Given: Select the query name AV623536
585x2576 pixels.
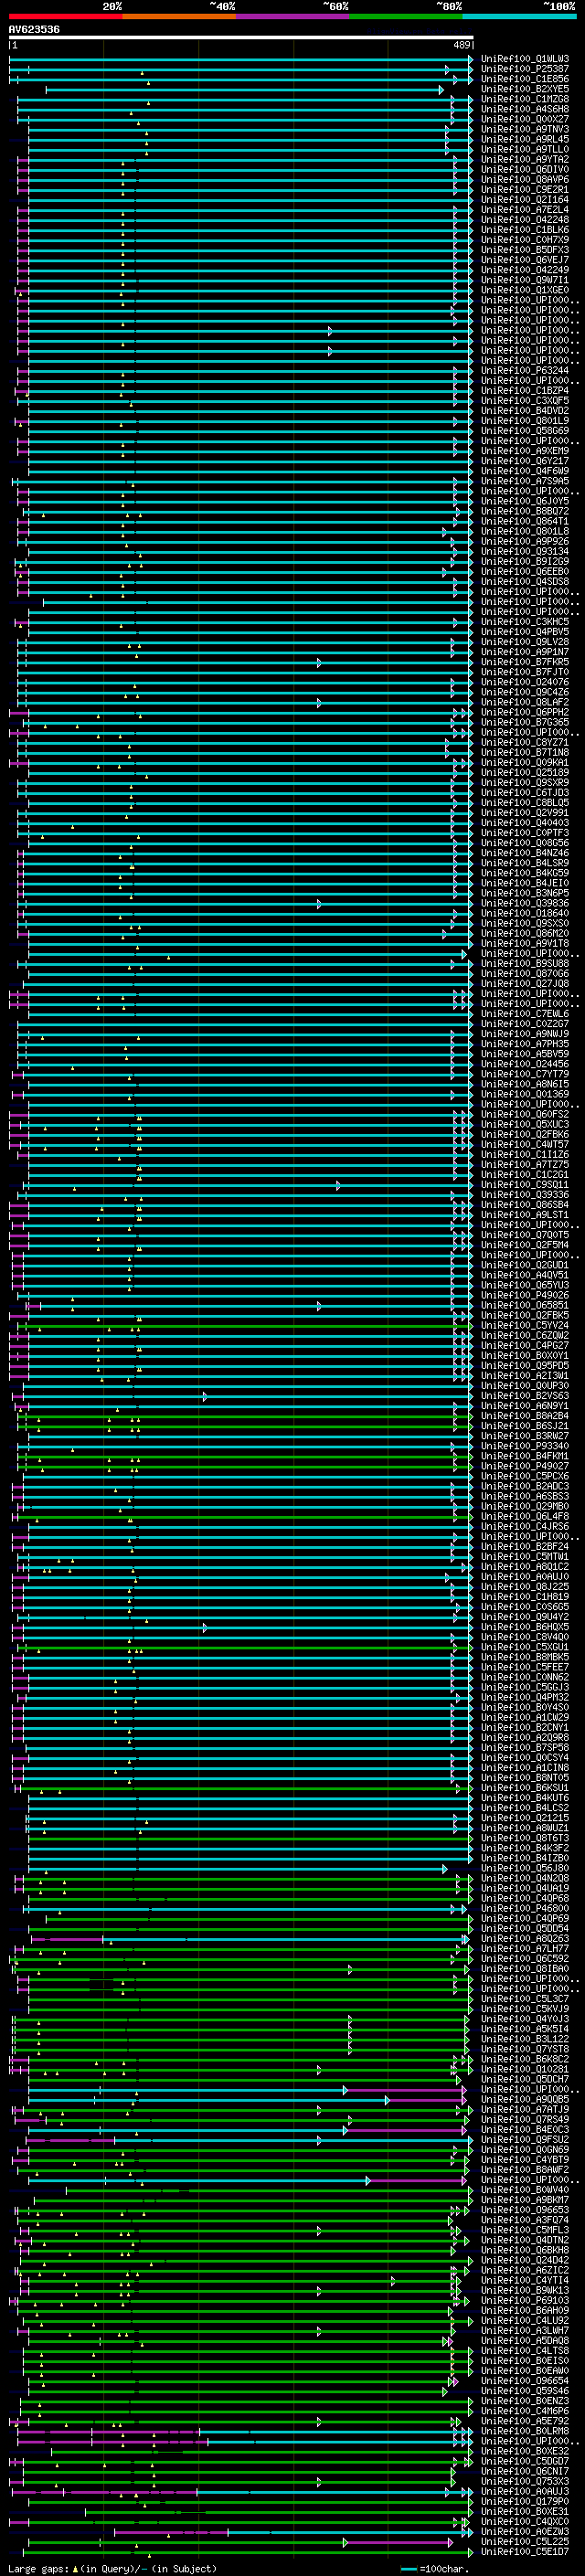Looking at the screenshot, I should pos(34,30).
